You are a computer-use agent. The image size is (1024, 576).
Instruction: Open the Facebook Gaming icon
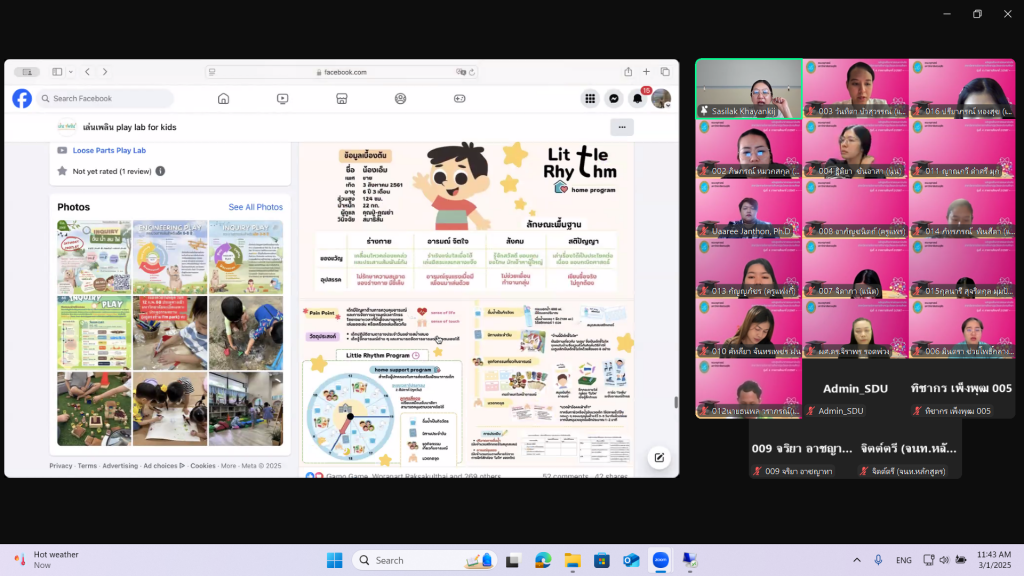(460, 99)
